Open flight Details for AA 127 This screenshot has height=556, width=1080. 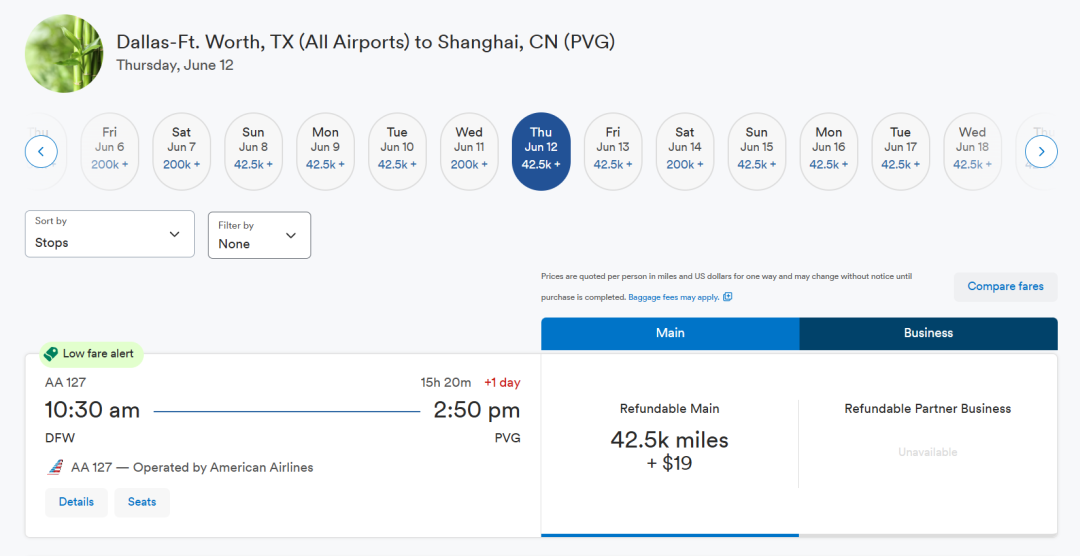(76, 502)
